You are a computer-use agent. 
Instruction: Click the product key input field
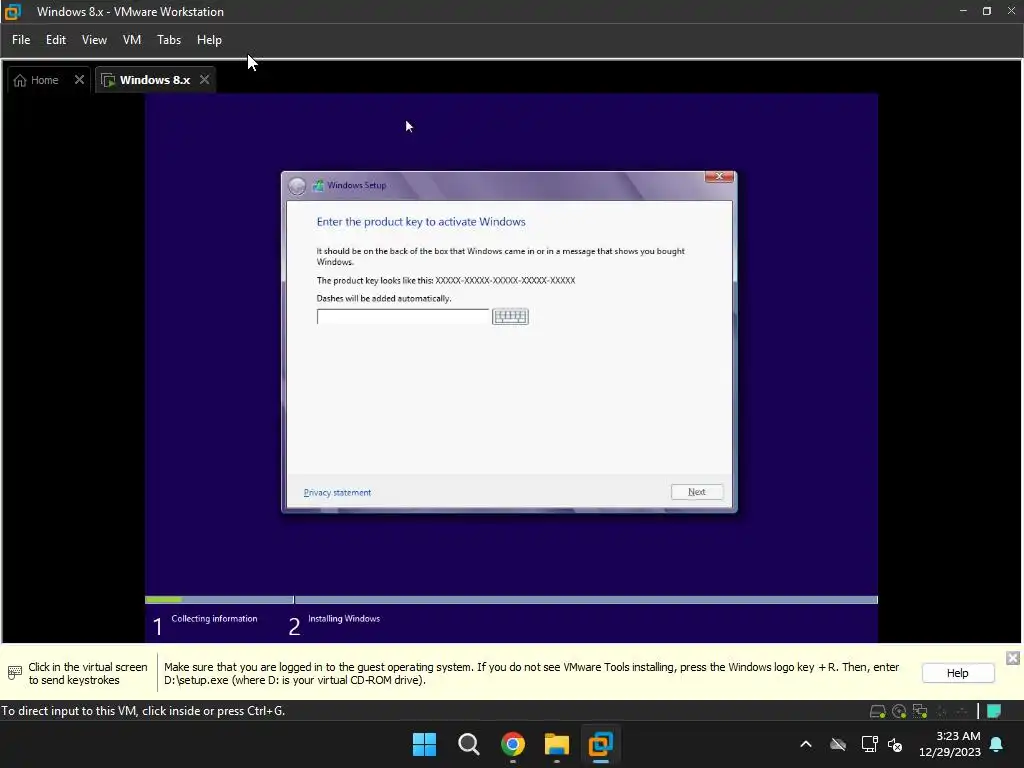402,317
